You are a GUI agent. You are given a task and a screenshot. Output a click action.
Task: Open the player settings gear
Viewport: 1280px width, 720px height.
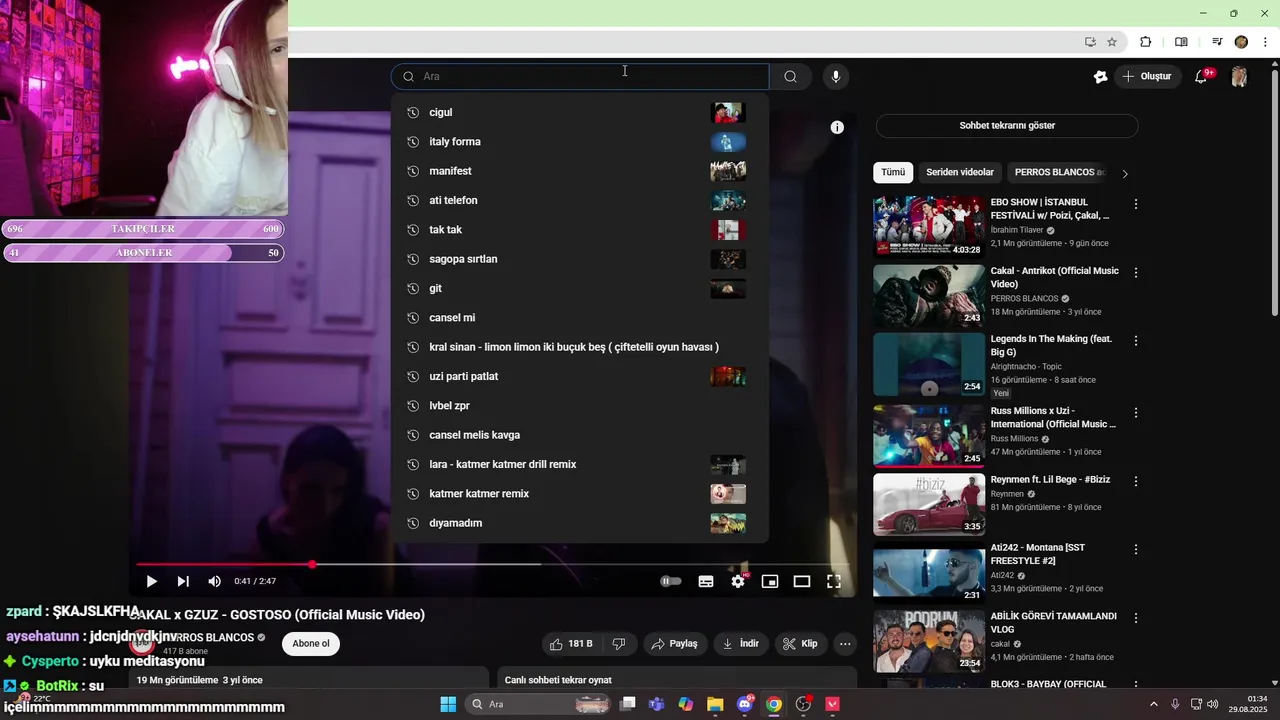point(738,581)
